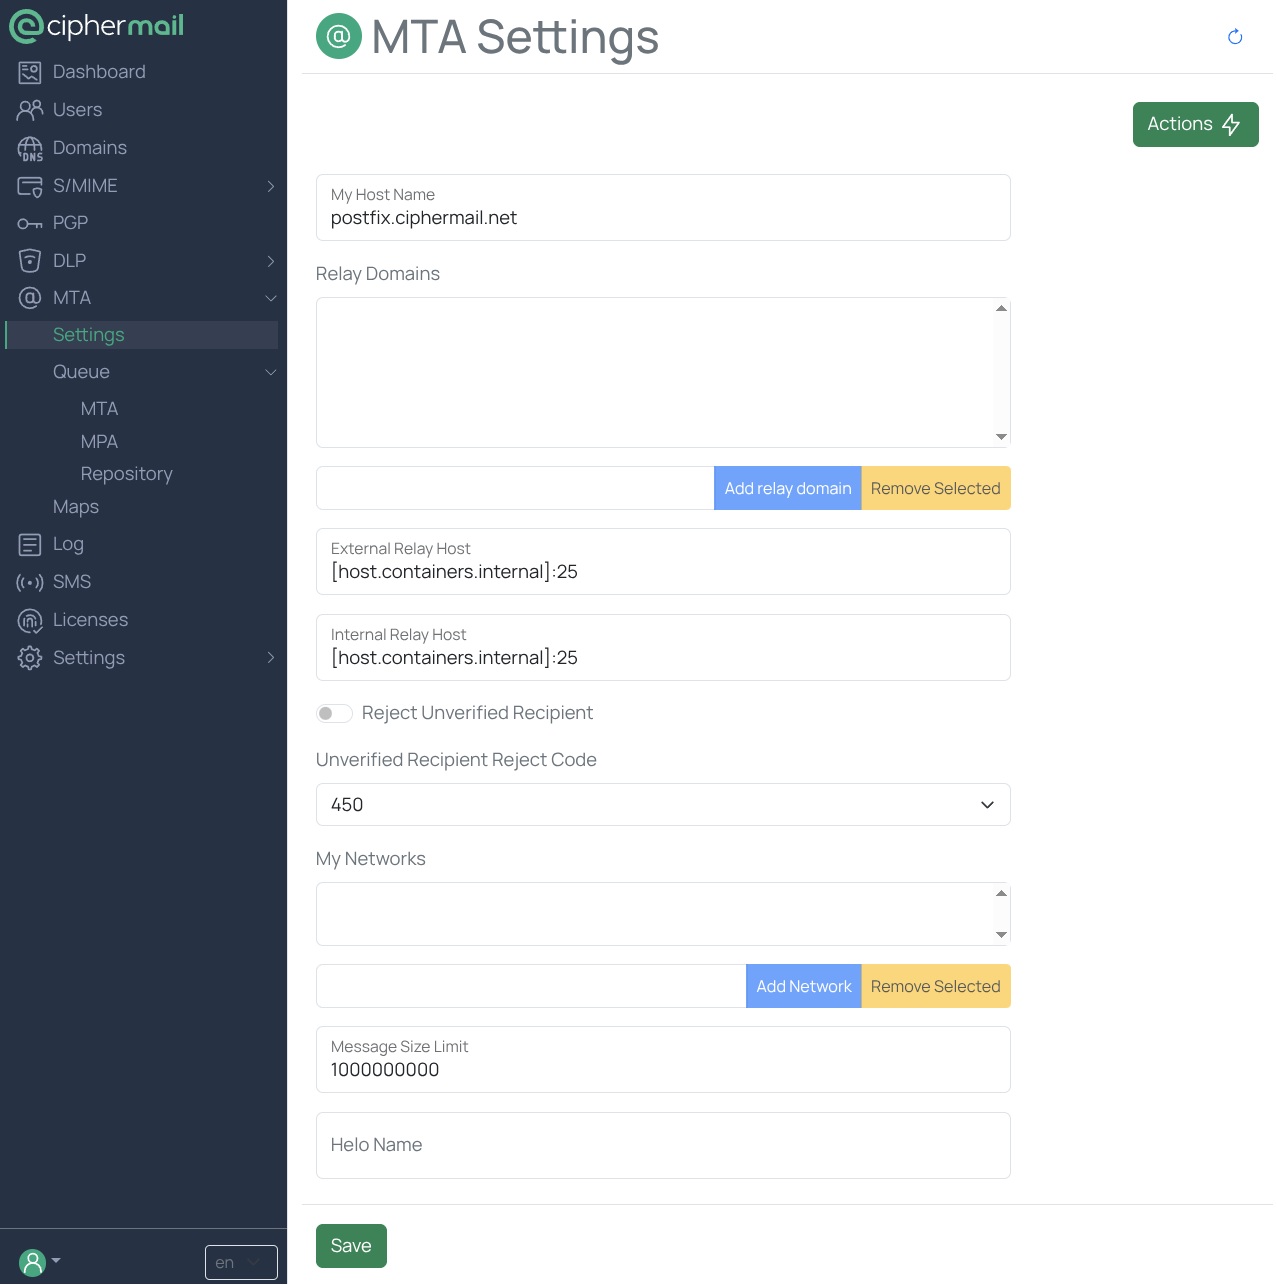Click the Users icon in sidebar
This screenshot has height=1285, width=1277.
[x=30, y=110]
